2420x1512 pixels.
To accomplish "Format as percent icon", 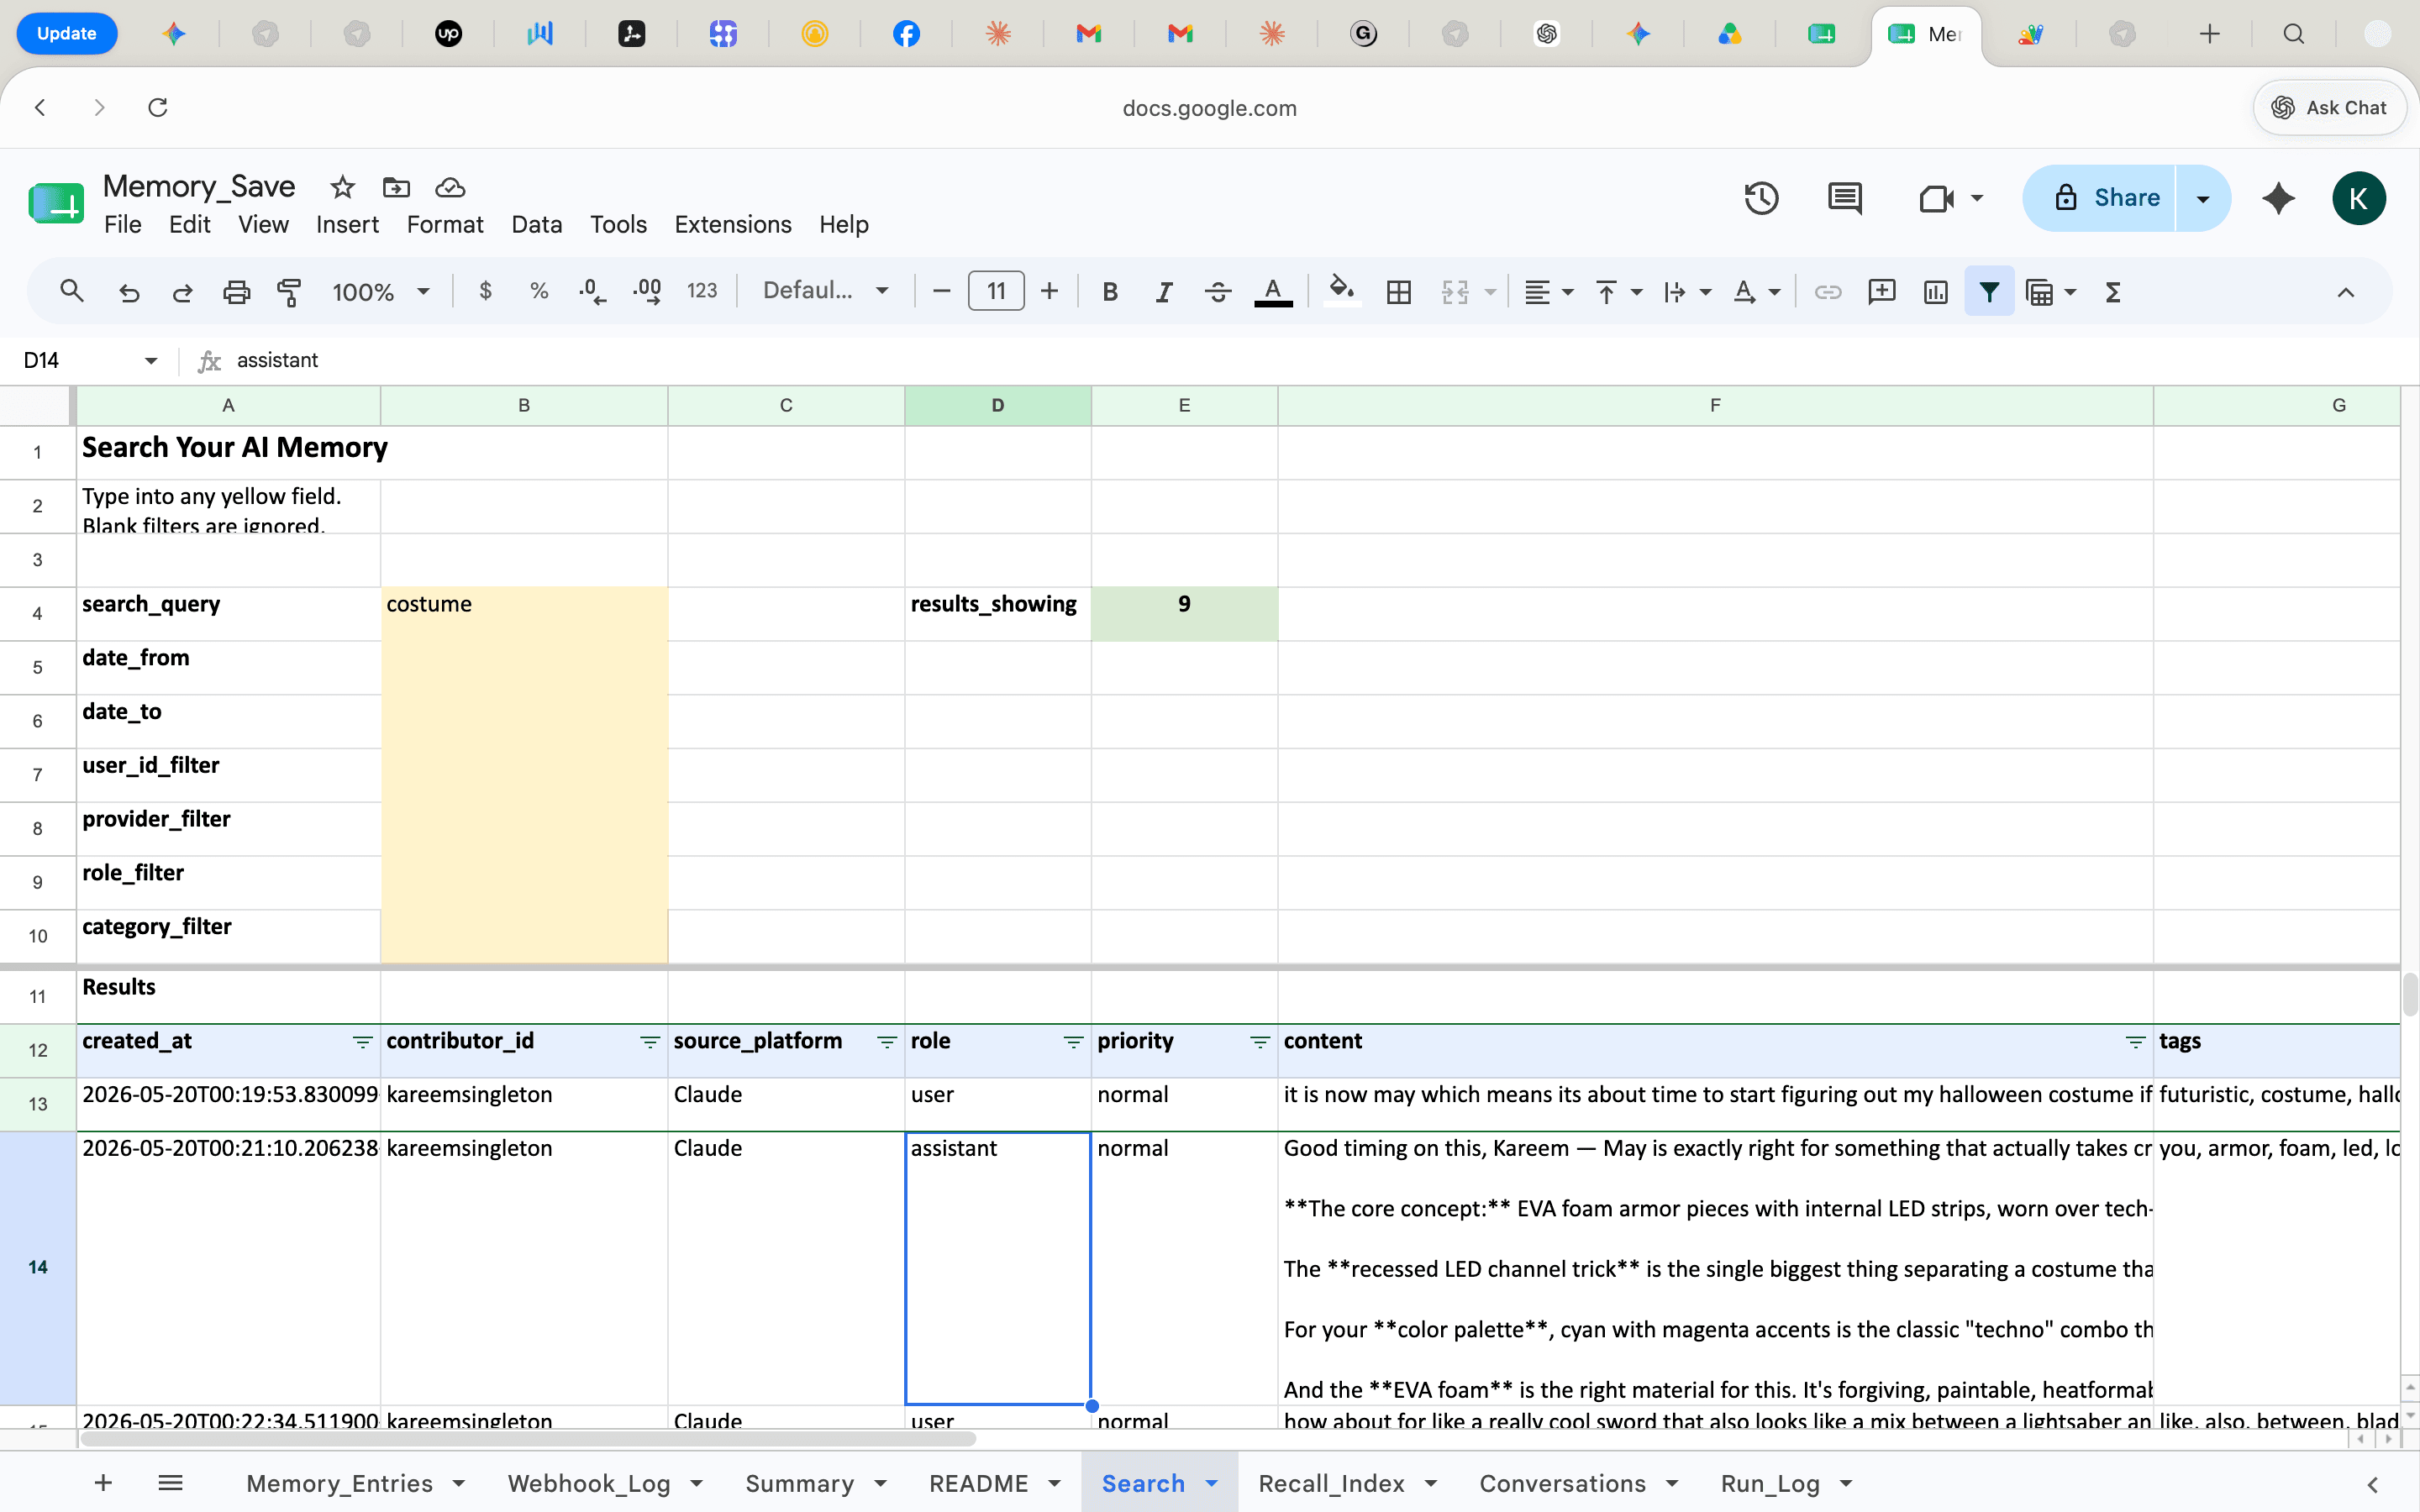I will 539,291.
